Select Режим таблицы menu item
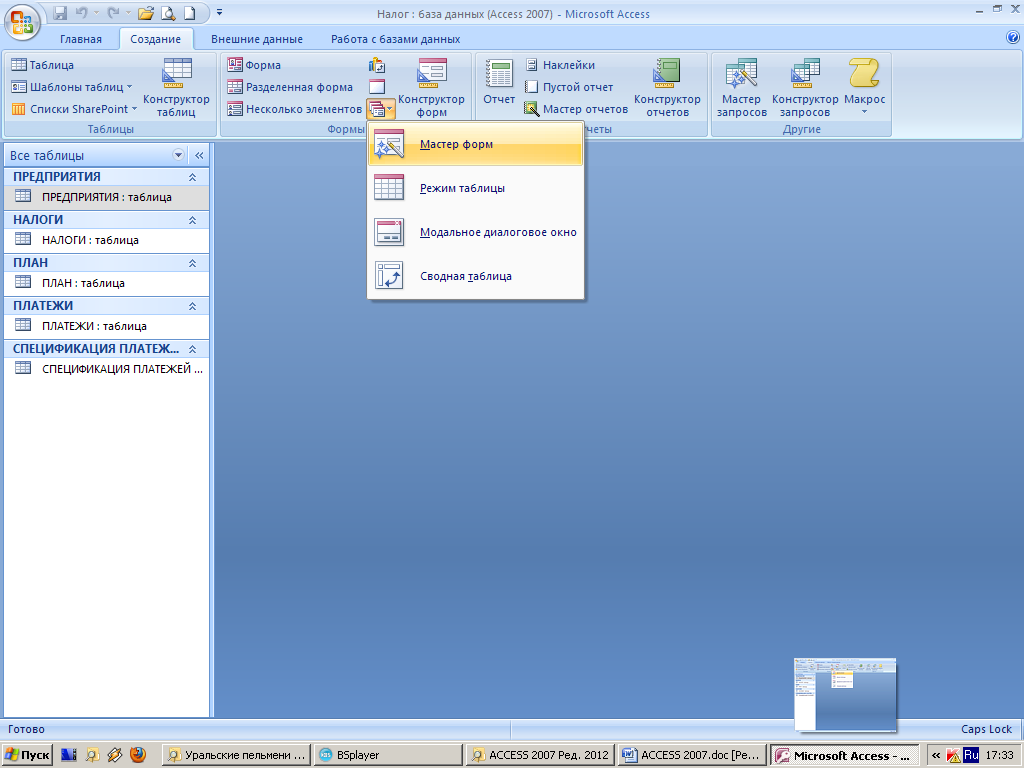 click(x=475, y=188)
